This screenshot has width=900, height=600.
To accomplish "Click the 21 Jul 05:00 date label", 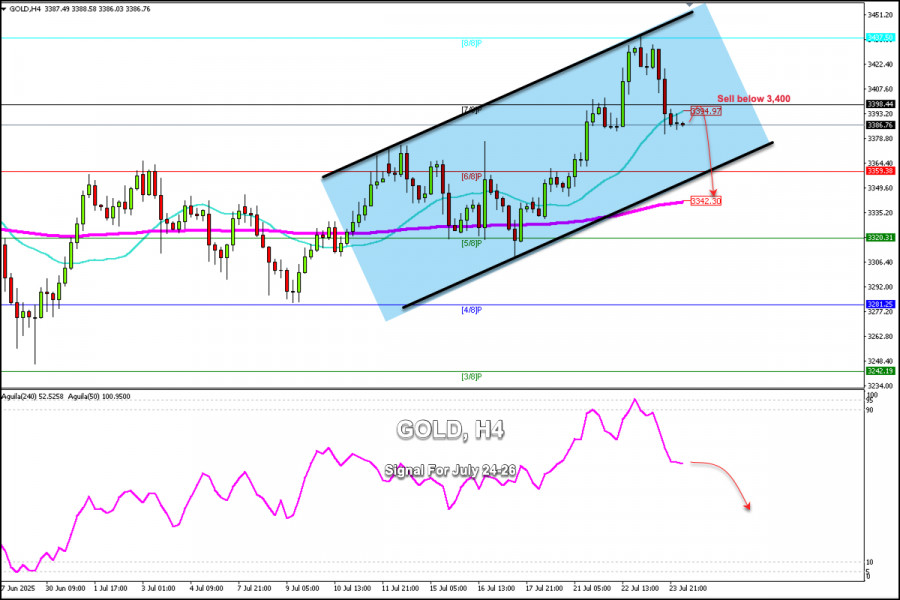I will pyautogui.click(x=592, y=589).
